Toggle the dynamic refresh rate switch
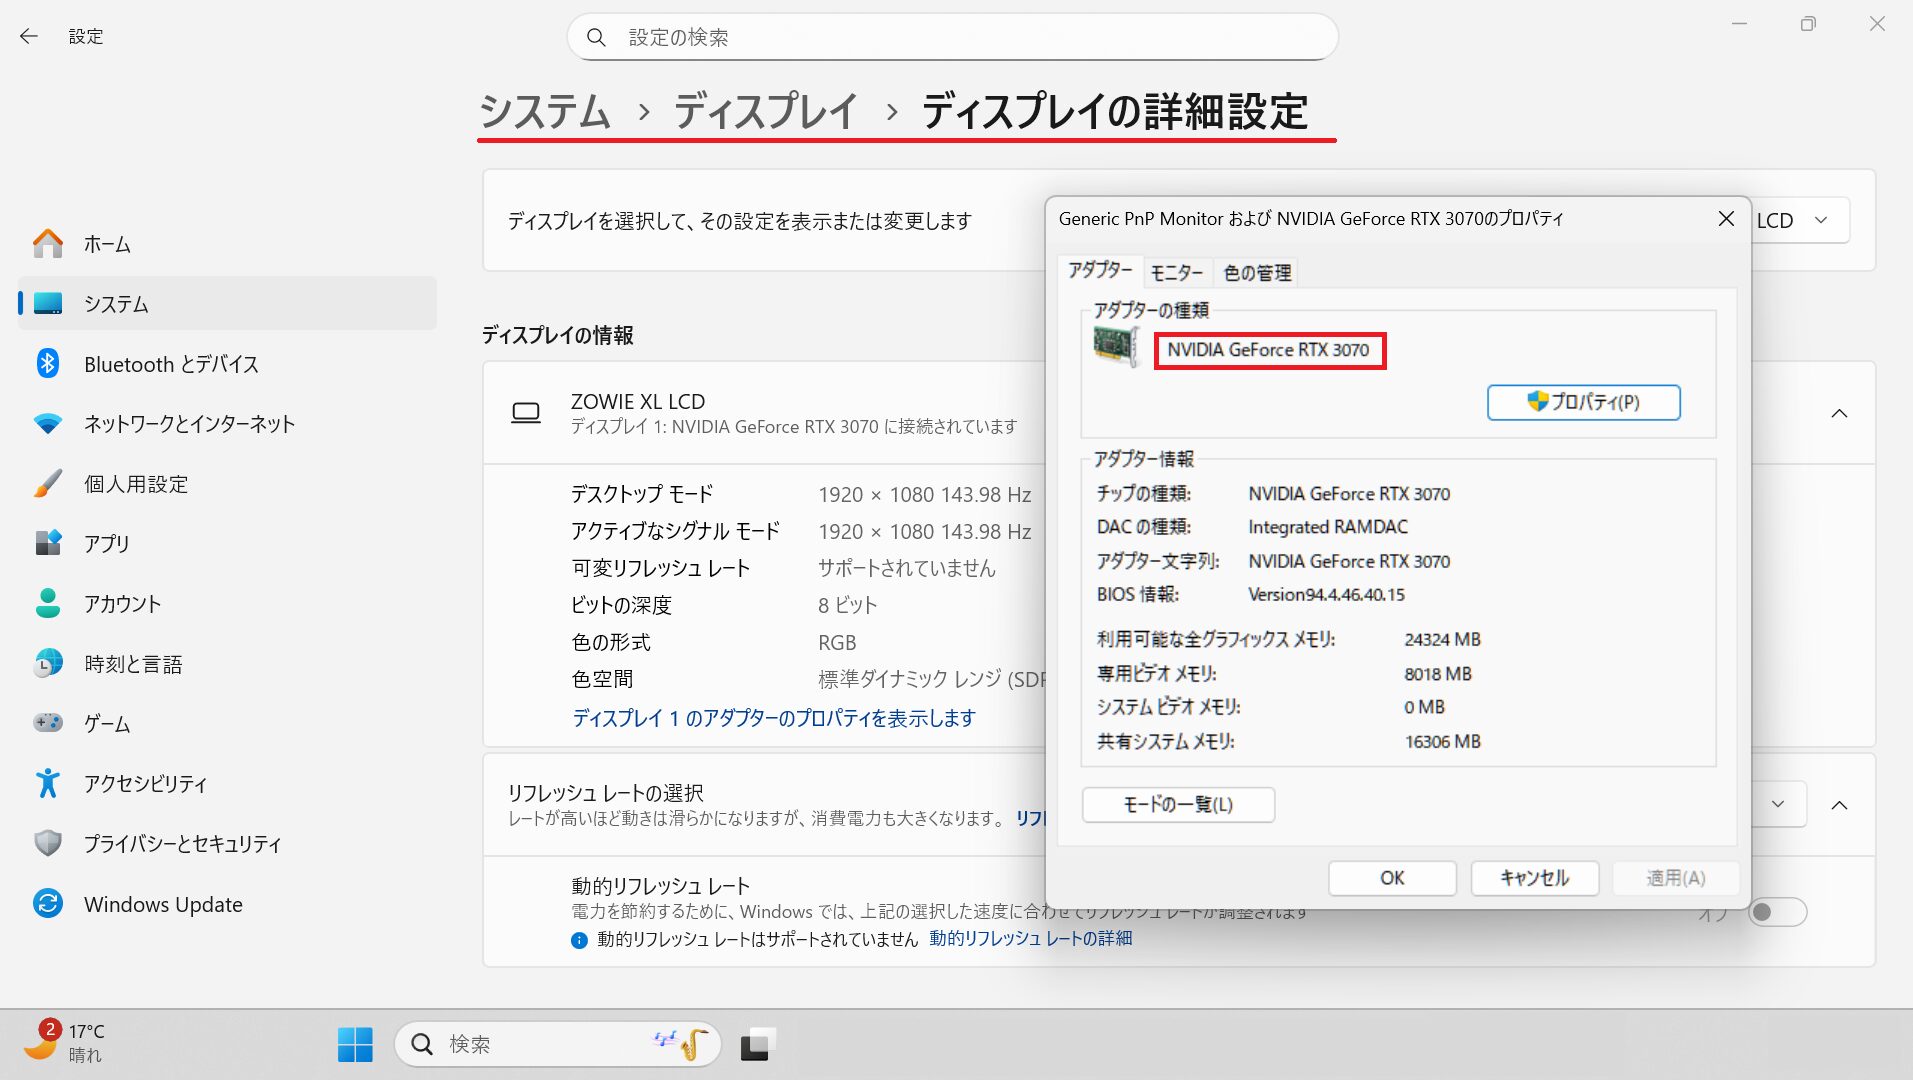The height and width of the screenshot is (1080, 1913). pos(1776,912)
